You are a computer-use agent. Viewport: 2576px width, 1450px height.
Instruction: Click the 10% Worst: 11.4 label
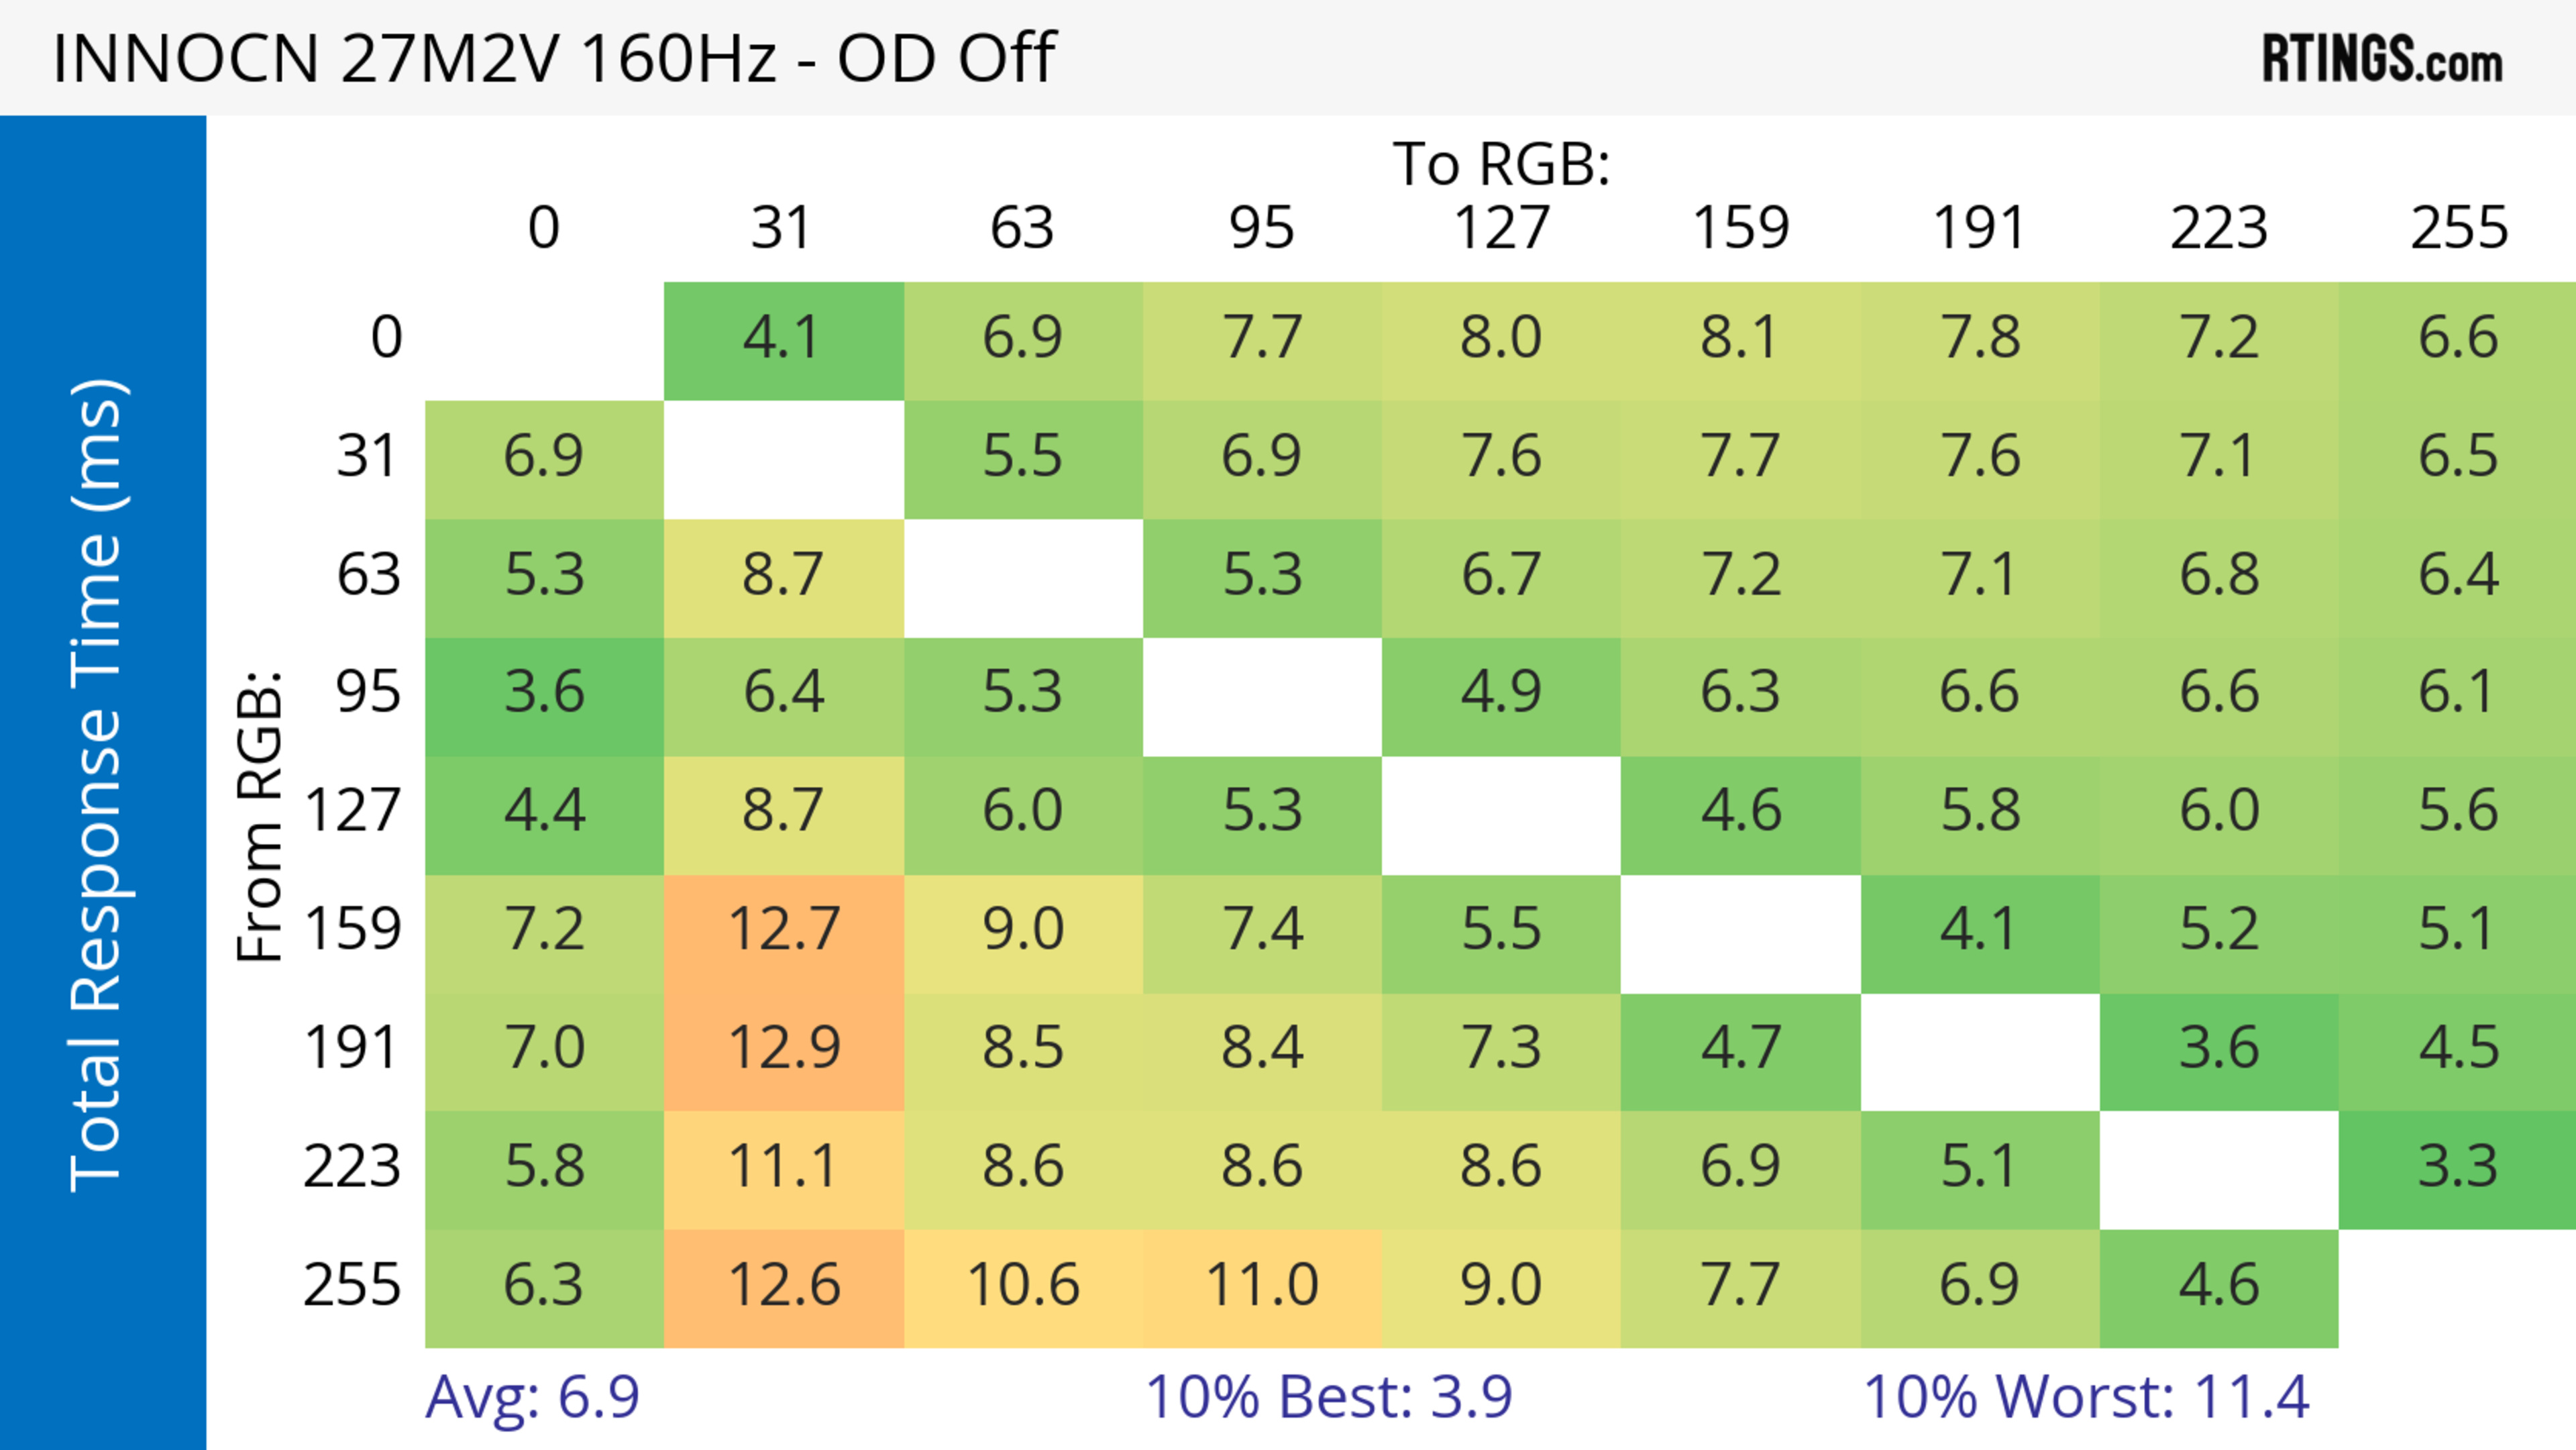(x=2086, y=1397)
